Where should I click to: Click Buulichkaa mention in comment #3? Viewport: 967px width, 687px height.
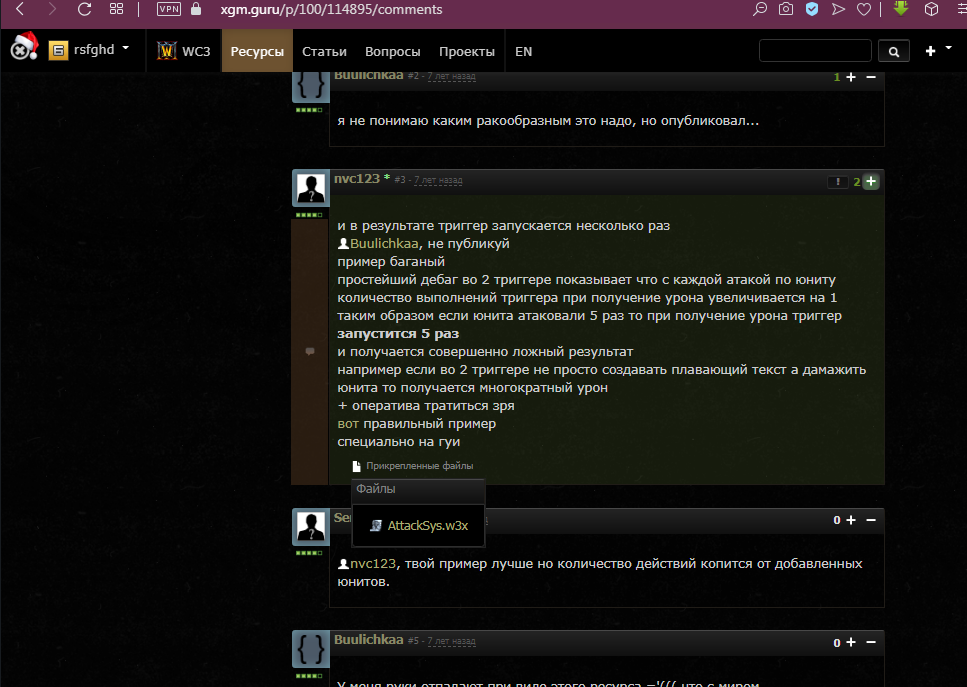pos(384,244)
